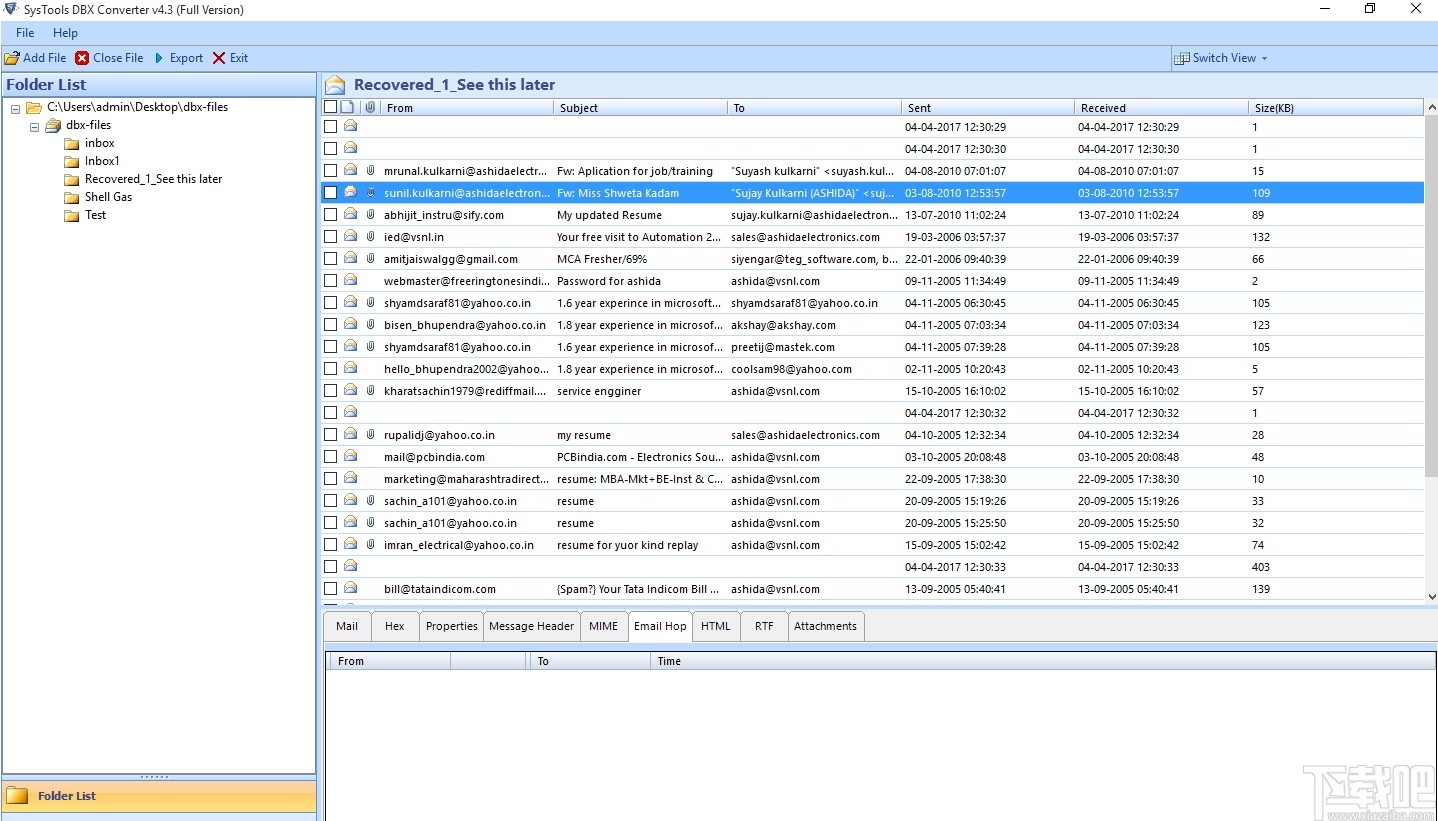Check the checkbox for the rupalidj@yahoo.co.in resume email
This screenshot has width=1438, height=821.
(x=330, y=434)
